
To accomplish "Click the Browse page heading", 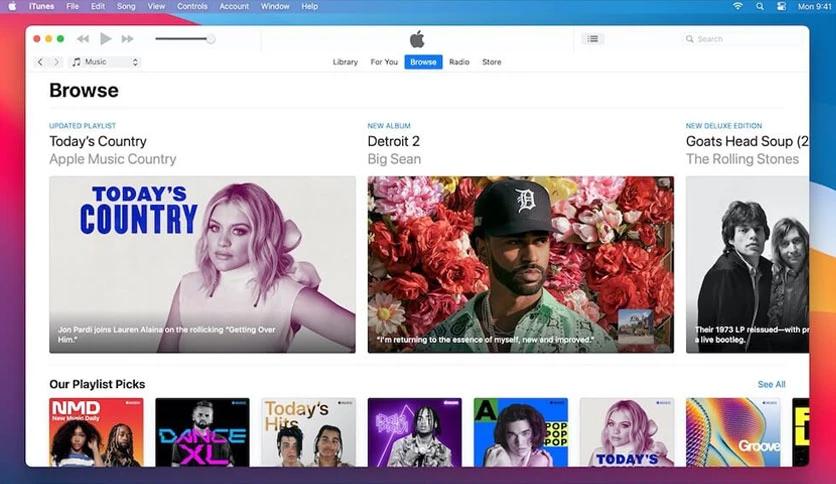I will click(x=84, y=90).
